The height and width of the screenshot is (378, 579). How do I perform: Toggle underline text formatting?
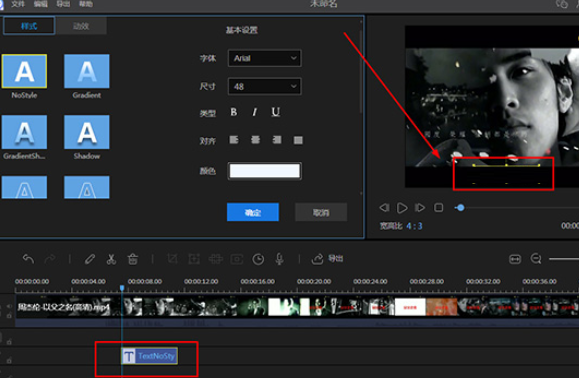(275, 112)
